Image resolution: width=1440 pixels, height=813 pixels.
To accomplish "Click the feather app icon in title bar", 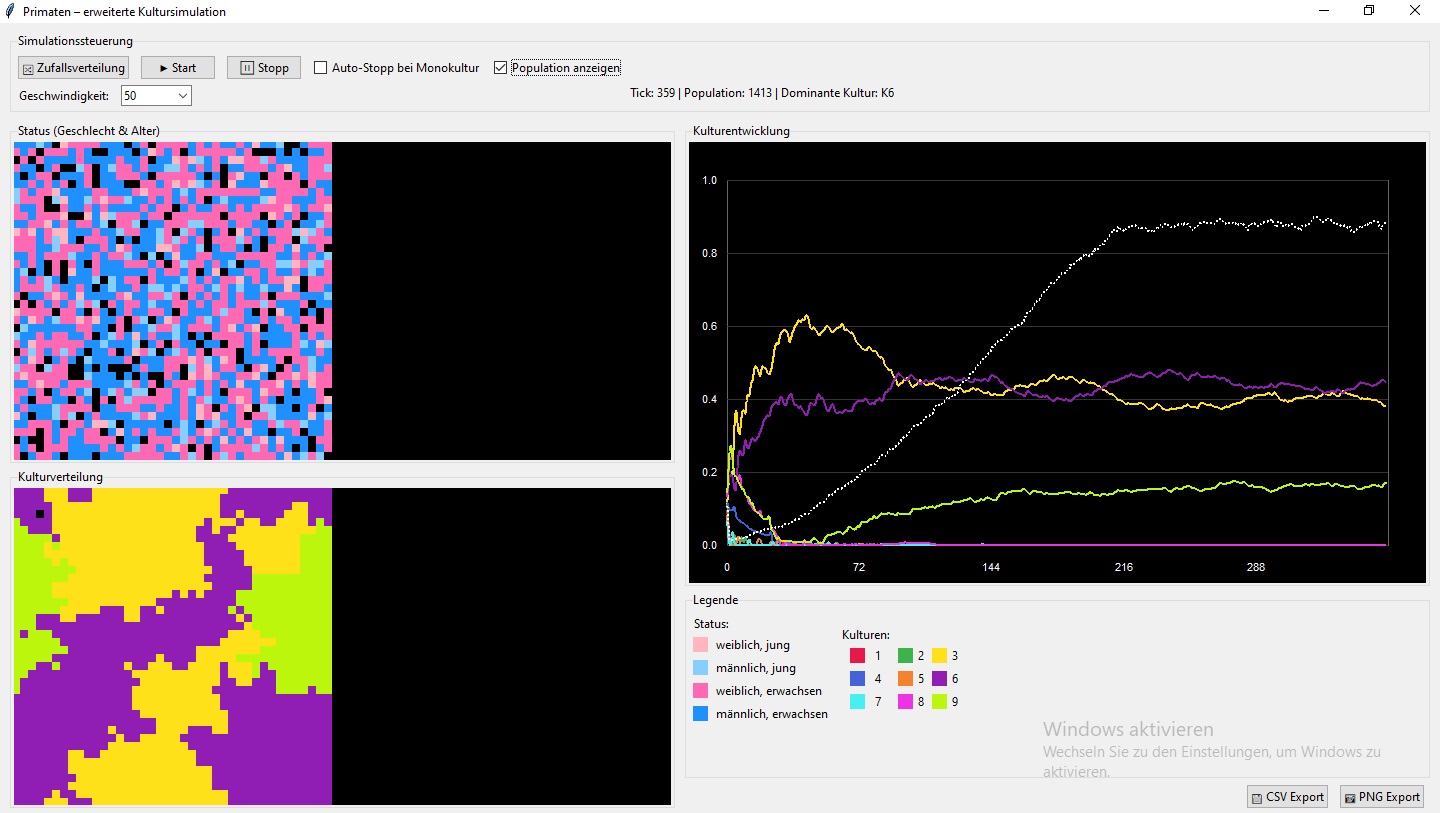I will 10,11.
